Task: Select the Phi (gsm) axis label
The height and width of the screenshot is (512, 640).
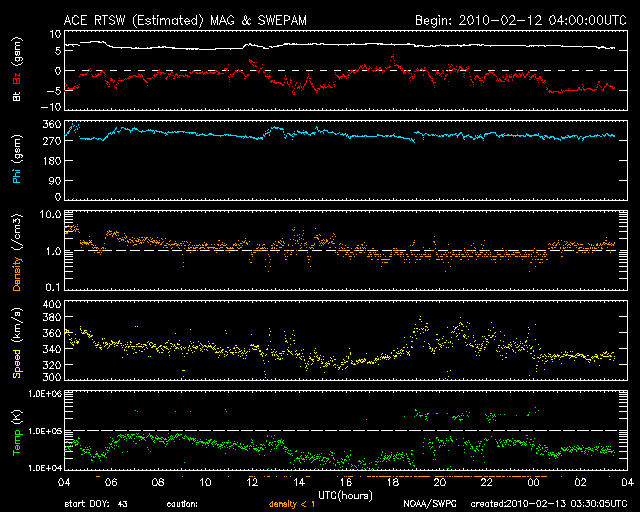Action: click(17, 159)
